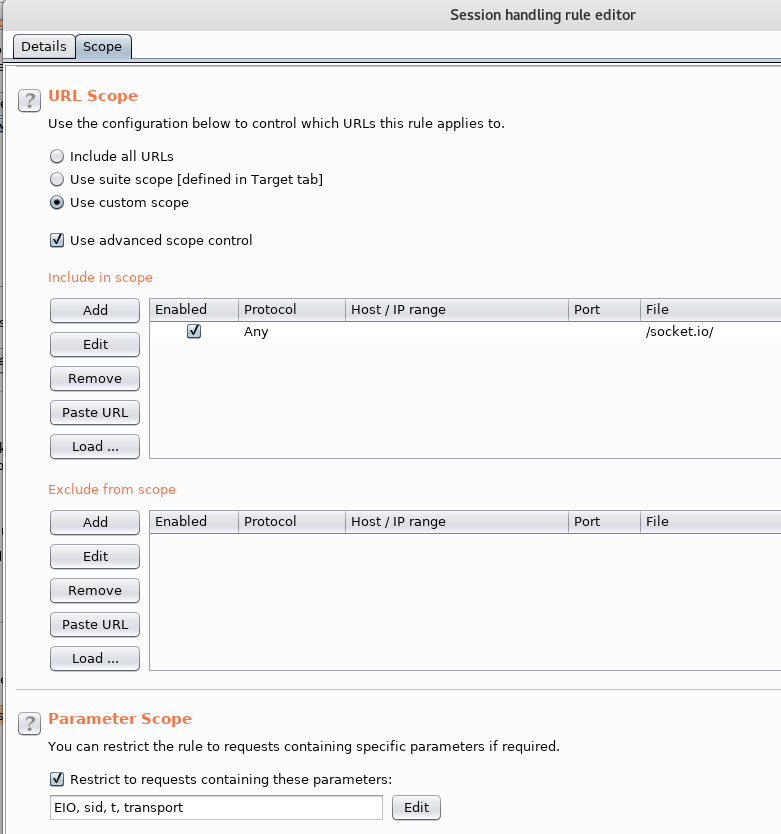Load entries into Exclude from scope

tap(95, 658)
